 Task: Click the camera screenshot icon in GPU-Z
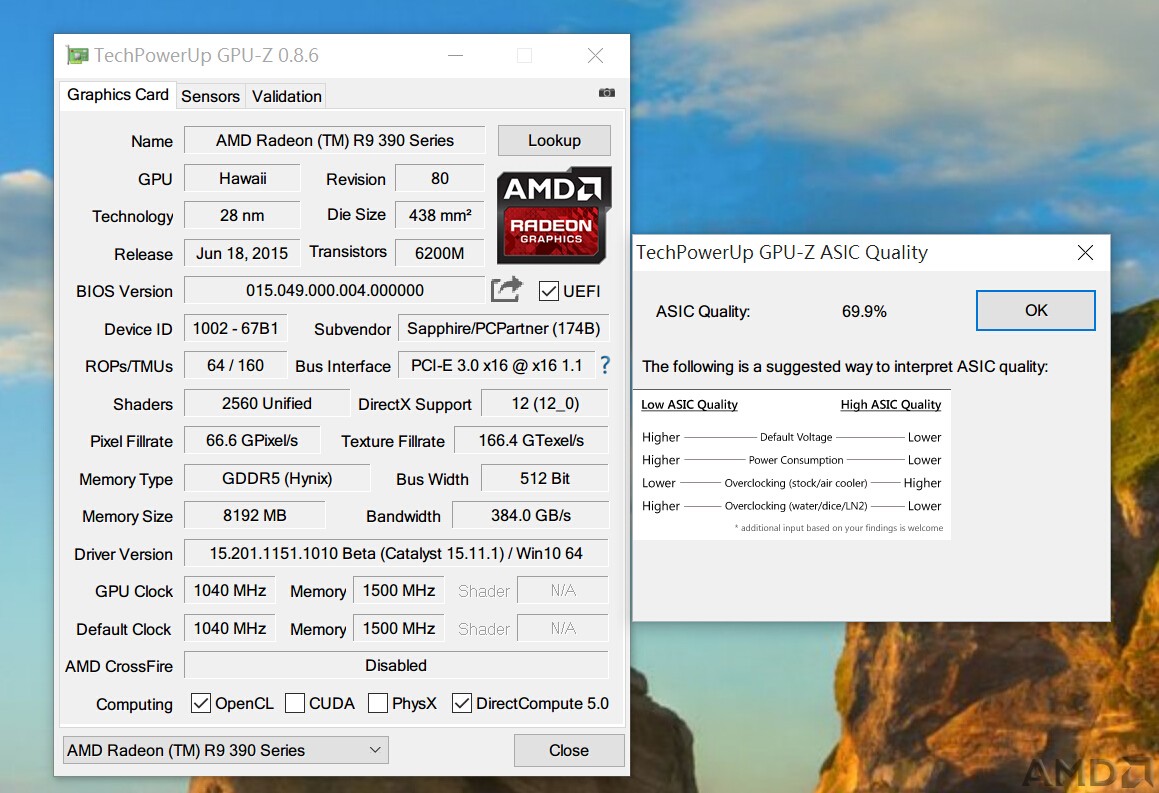(x=606, y=92)
